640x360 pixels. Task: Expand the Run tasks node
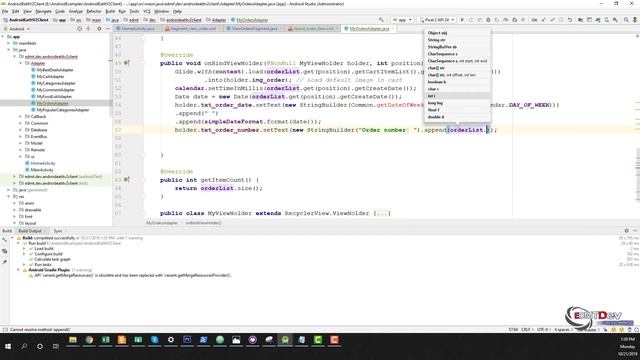[x=24, y=264]
